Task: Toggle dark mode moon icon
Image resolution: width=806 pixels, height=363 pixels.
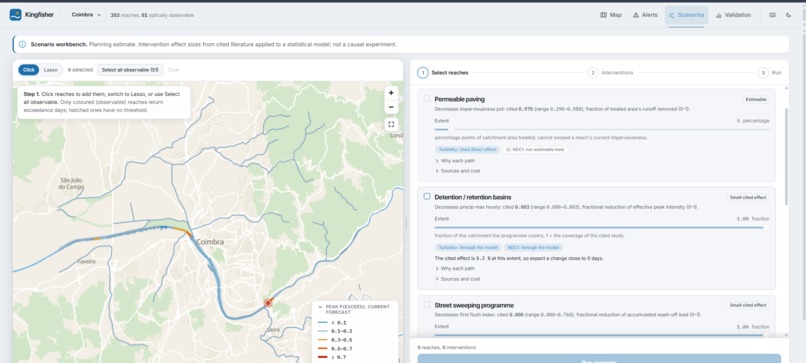Action: 789,15
